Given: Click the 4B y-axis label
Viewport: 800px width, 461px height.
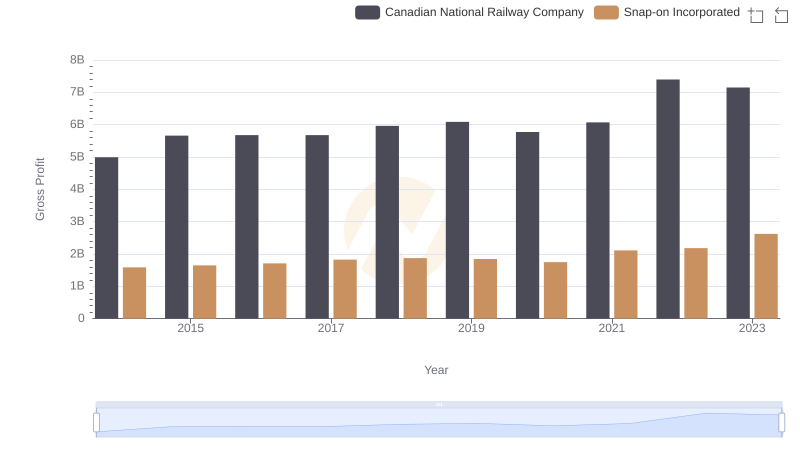Looking at the screenshot, I should tap(78, 189).
